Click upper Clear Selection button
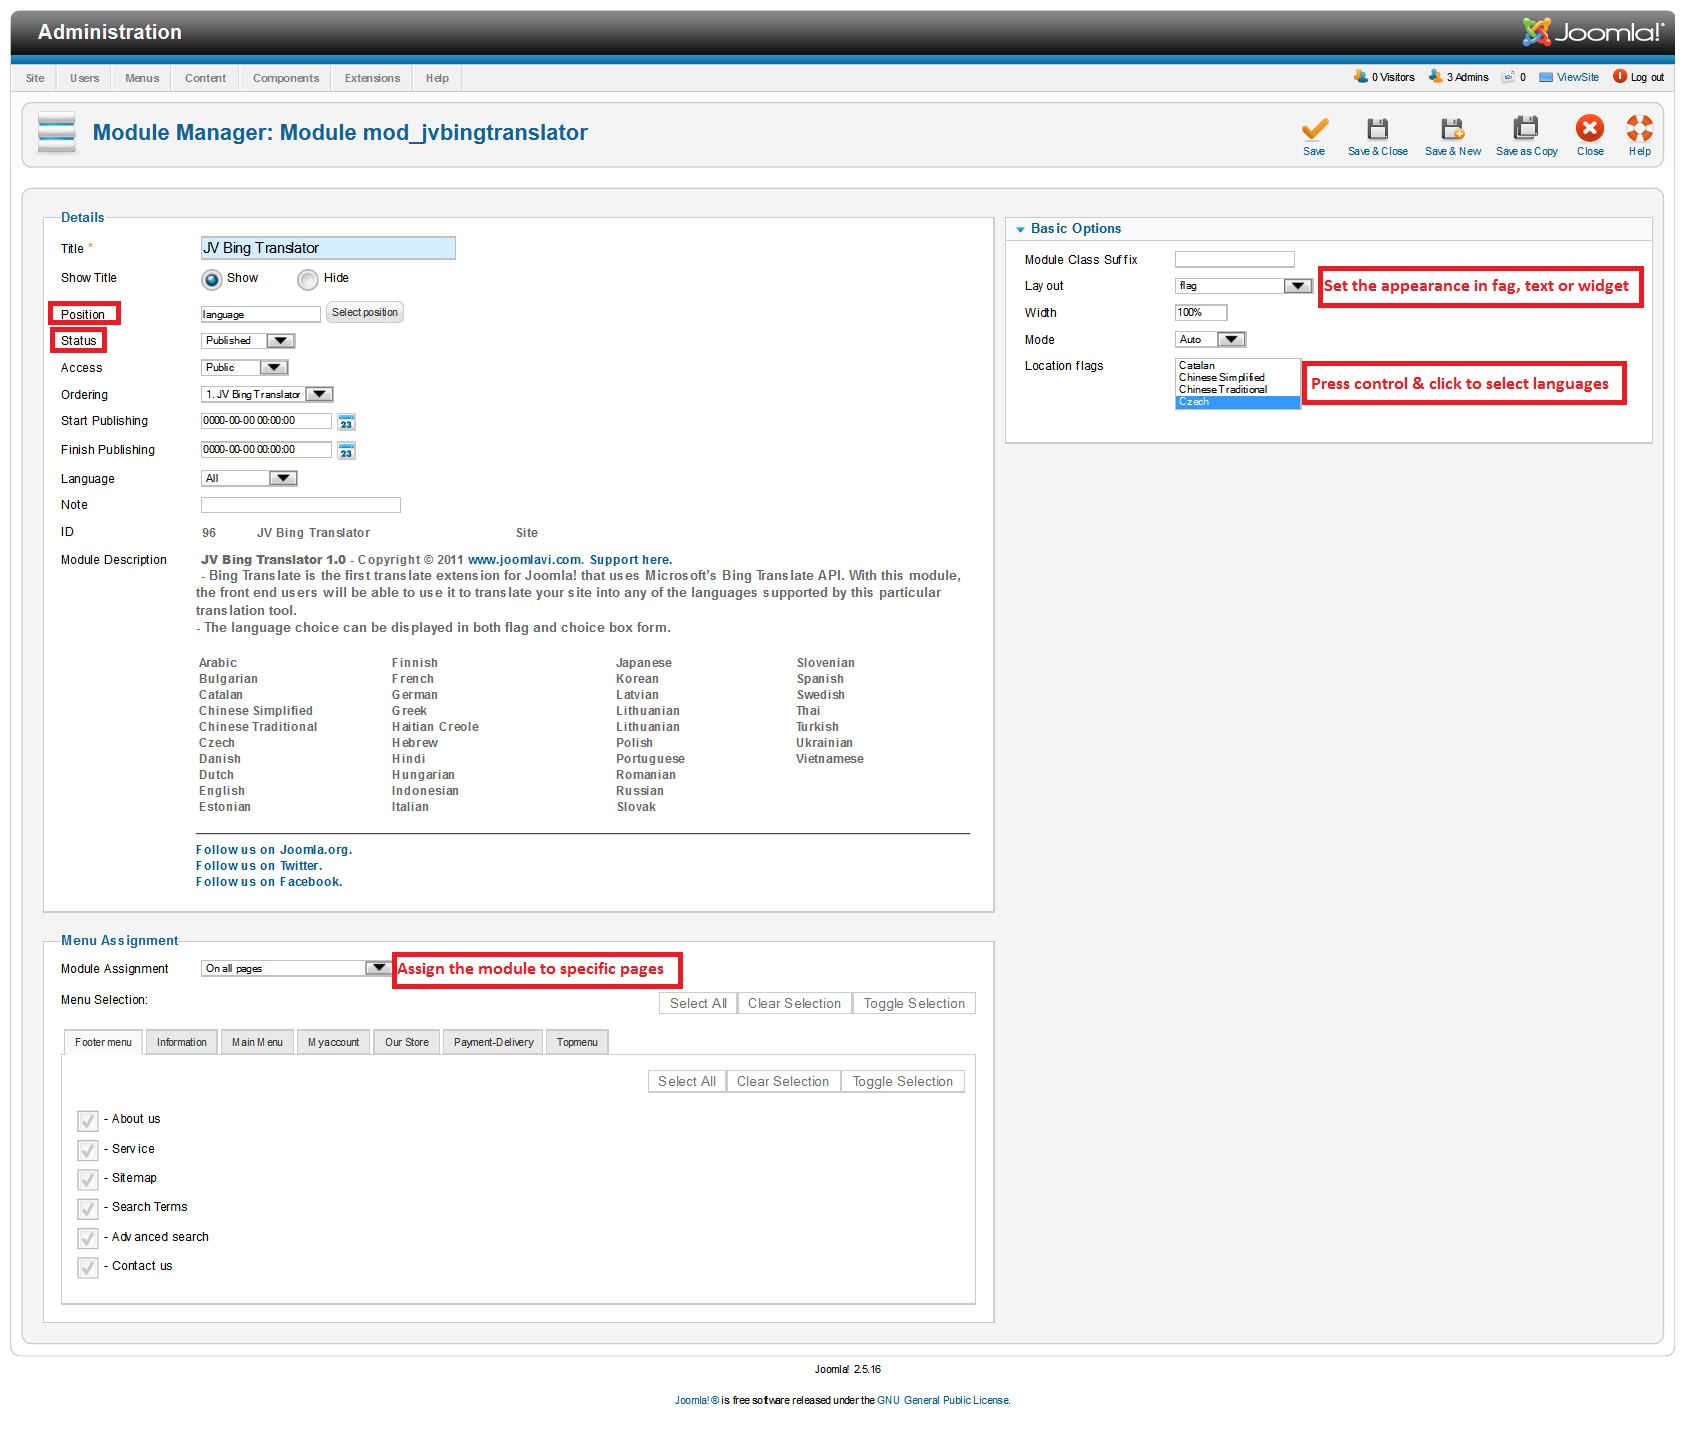1685x1430 pixels. click(794, 1004)
